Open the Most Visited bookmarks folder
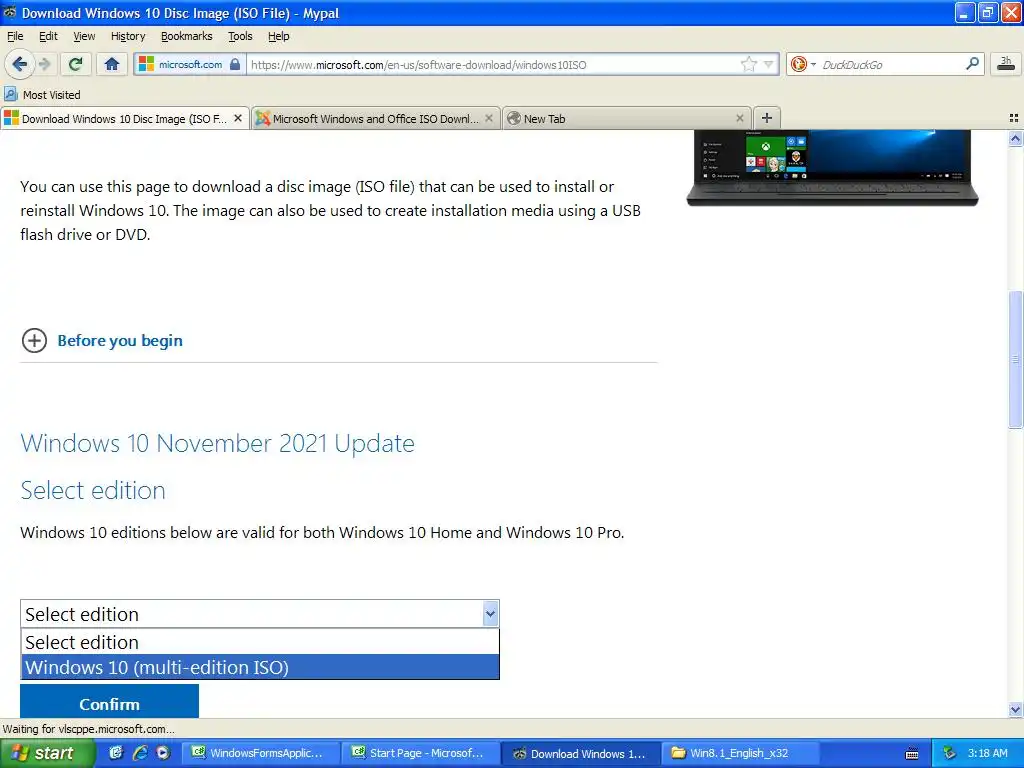This screenshot has height=768, width=1024. tap(42, 95)
